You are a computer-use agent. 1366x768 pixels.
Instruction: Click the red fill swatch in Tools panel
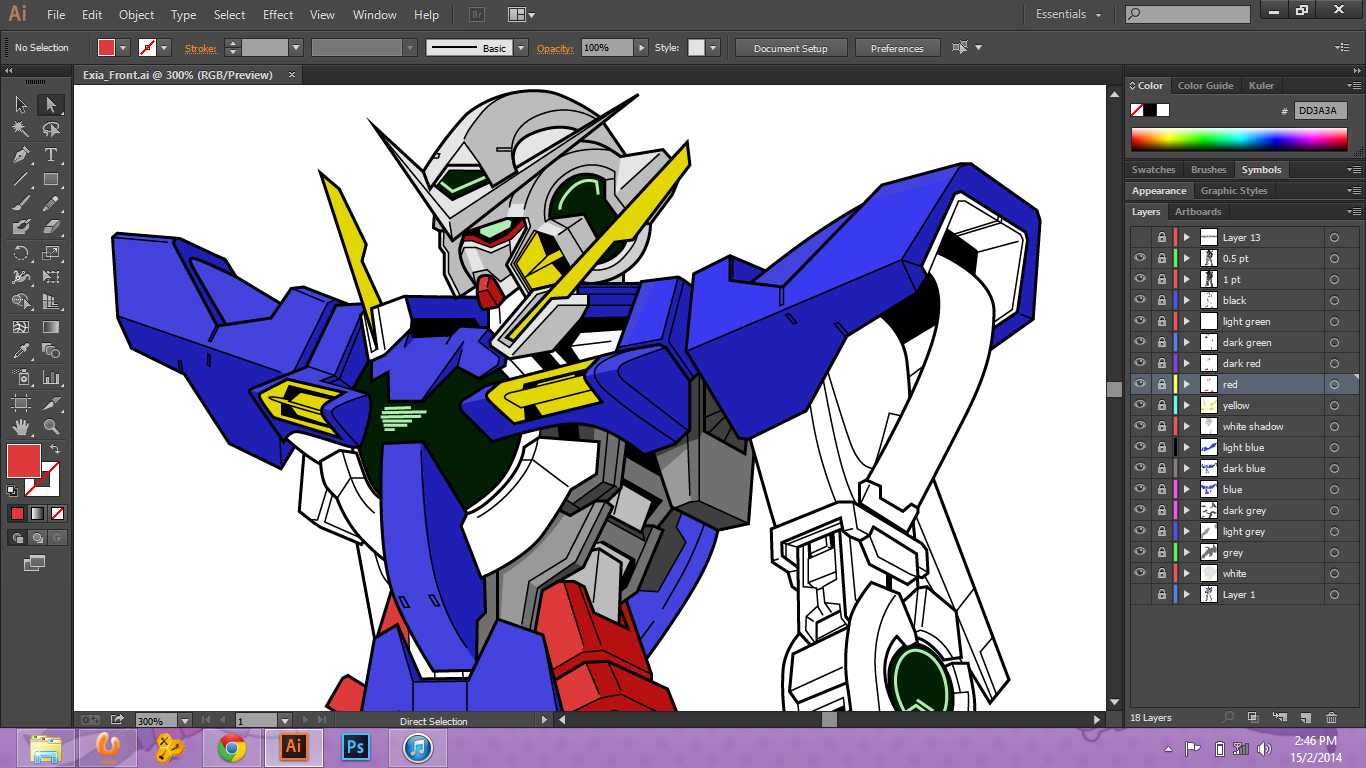(23, 461)
